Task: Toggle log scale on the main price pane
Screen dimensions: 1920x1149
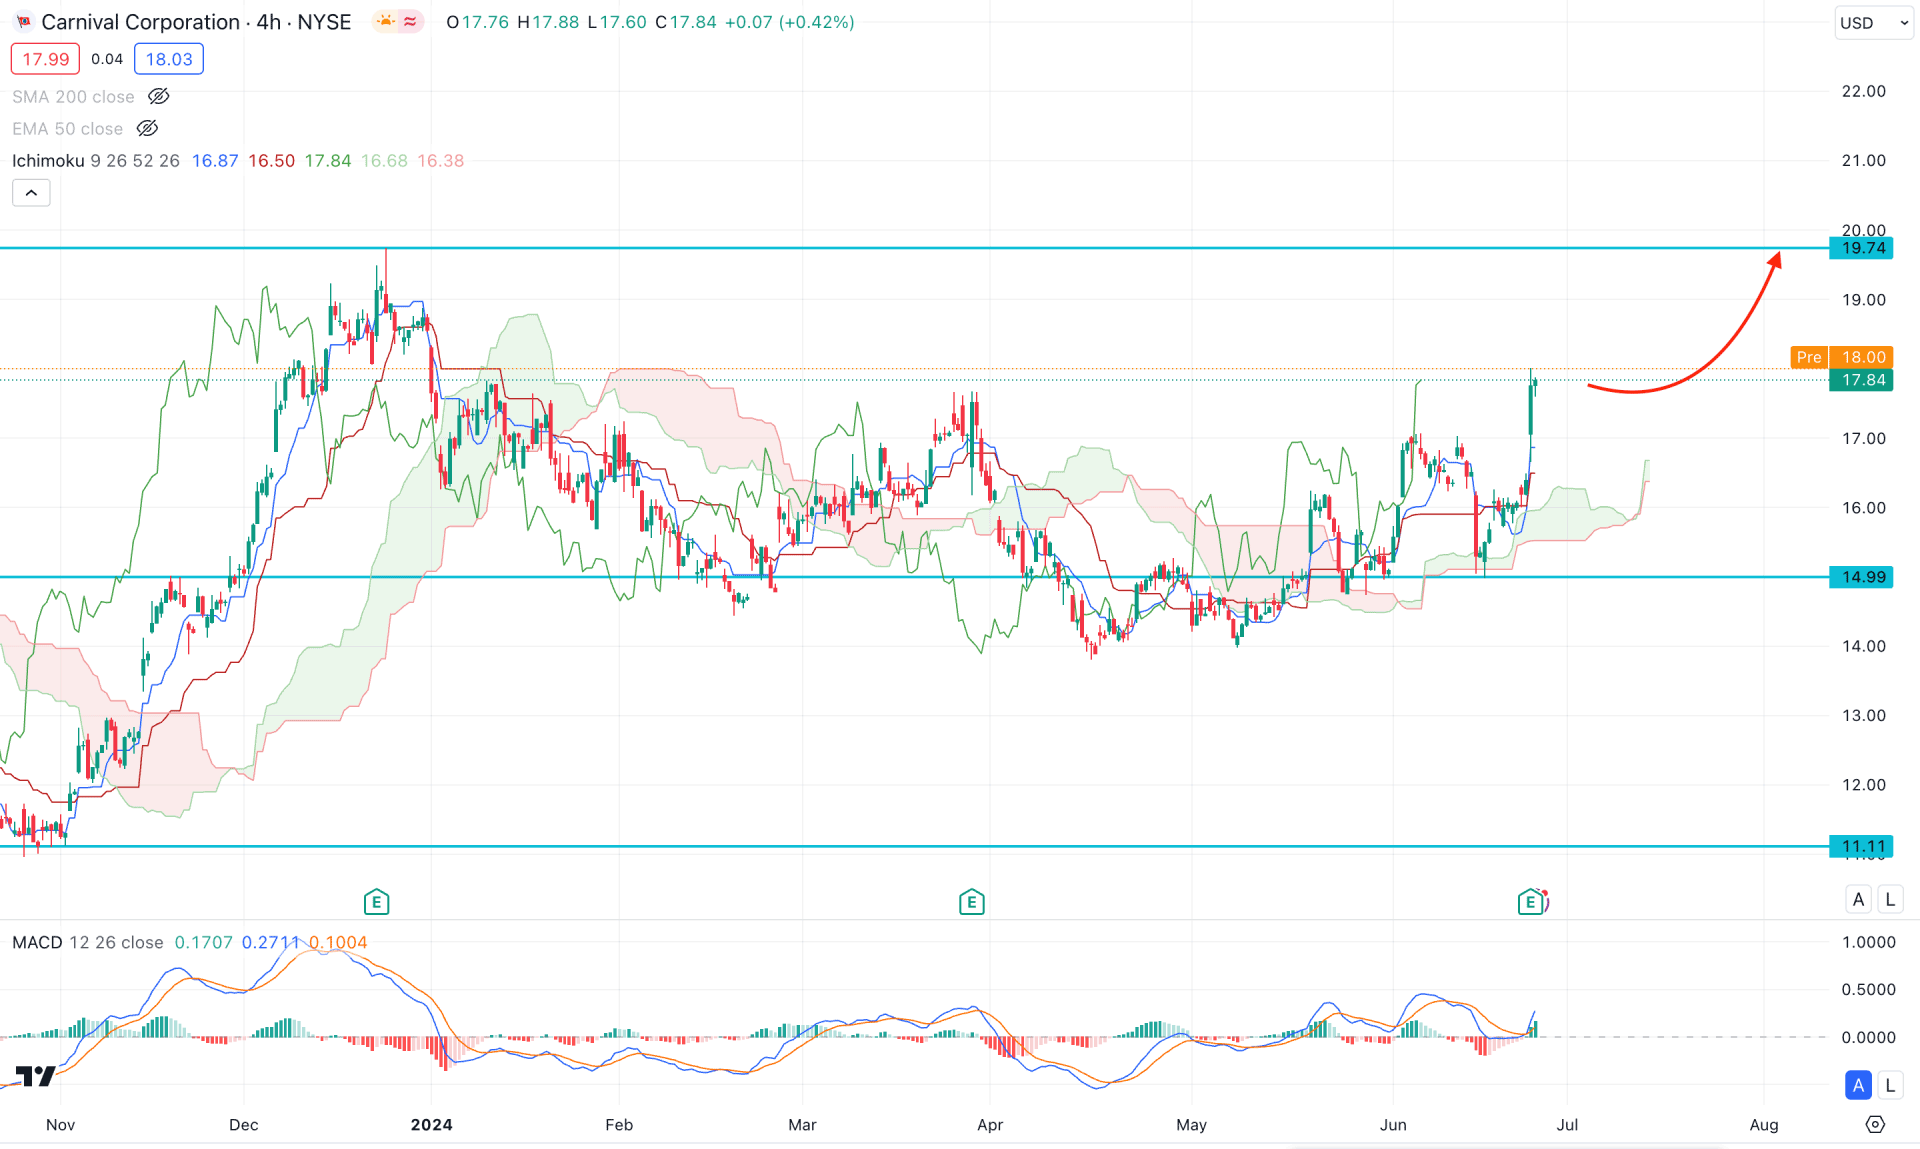Action: [1890, 899]
